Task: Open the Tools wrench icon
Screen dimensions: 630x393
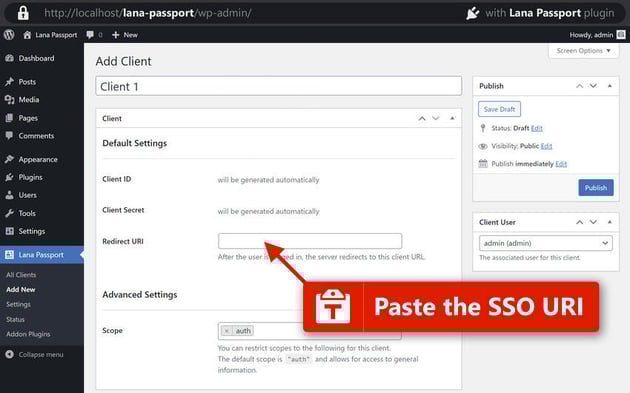Action: 10,213
